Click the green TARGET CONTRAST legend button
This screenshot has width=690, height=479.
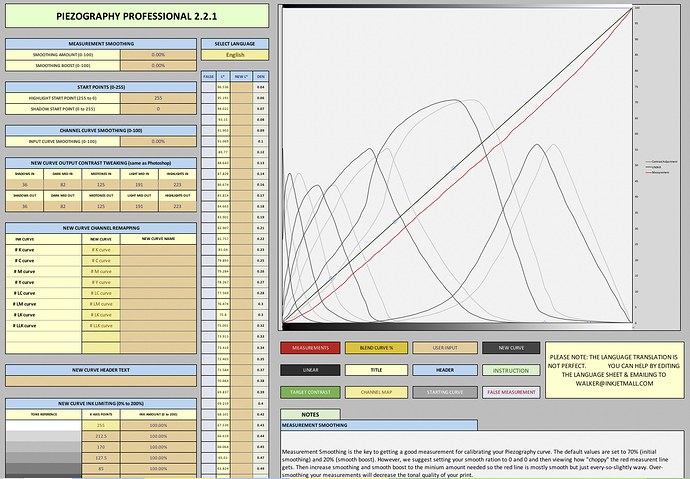click(310, 392)
